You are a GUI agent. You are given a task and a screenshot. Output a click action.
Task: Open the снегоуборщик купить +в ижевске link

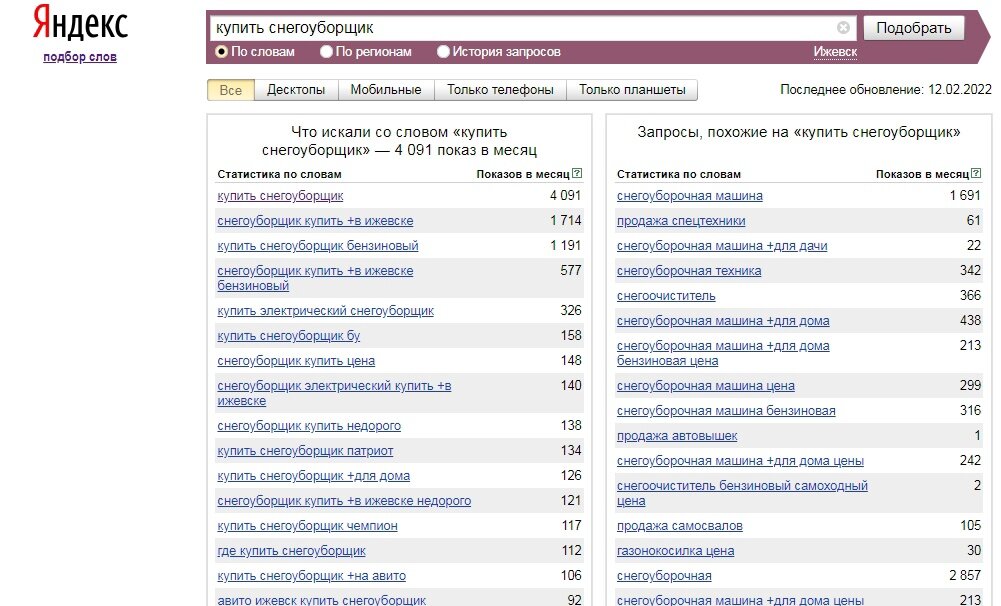coord(315,221)
